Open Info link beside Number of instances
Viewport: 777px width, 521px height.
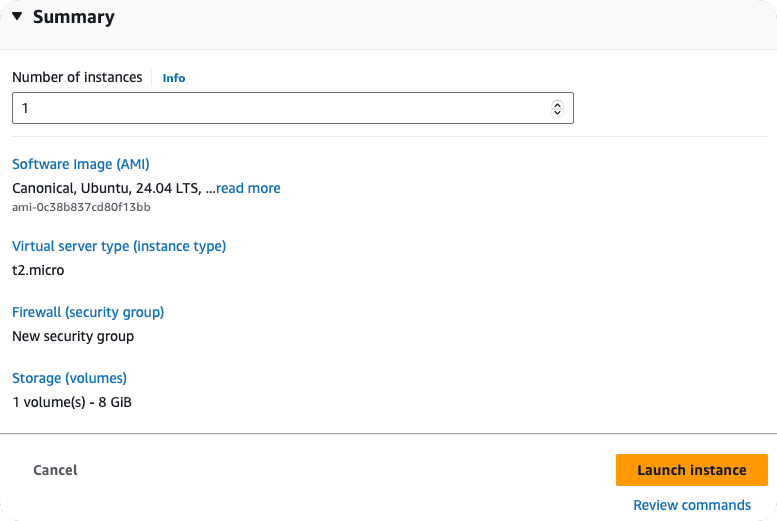(x=174, y=78)
